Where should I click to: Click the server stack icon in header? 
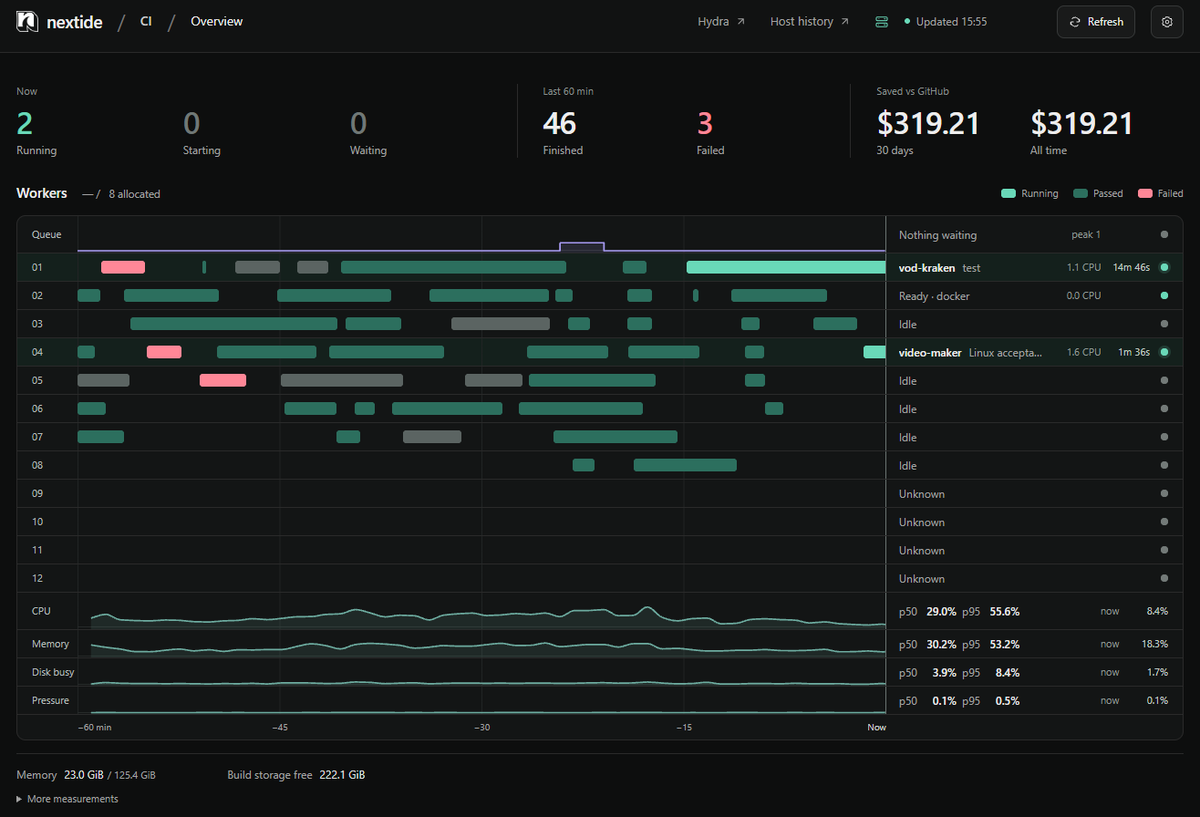881,21
